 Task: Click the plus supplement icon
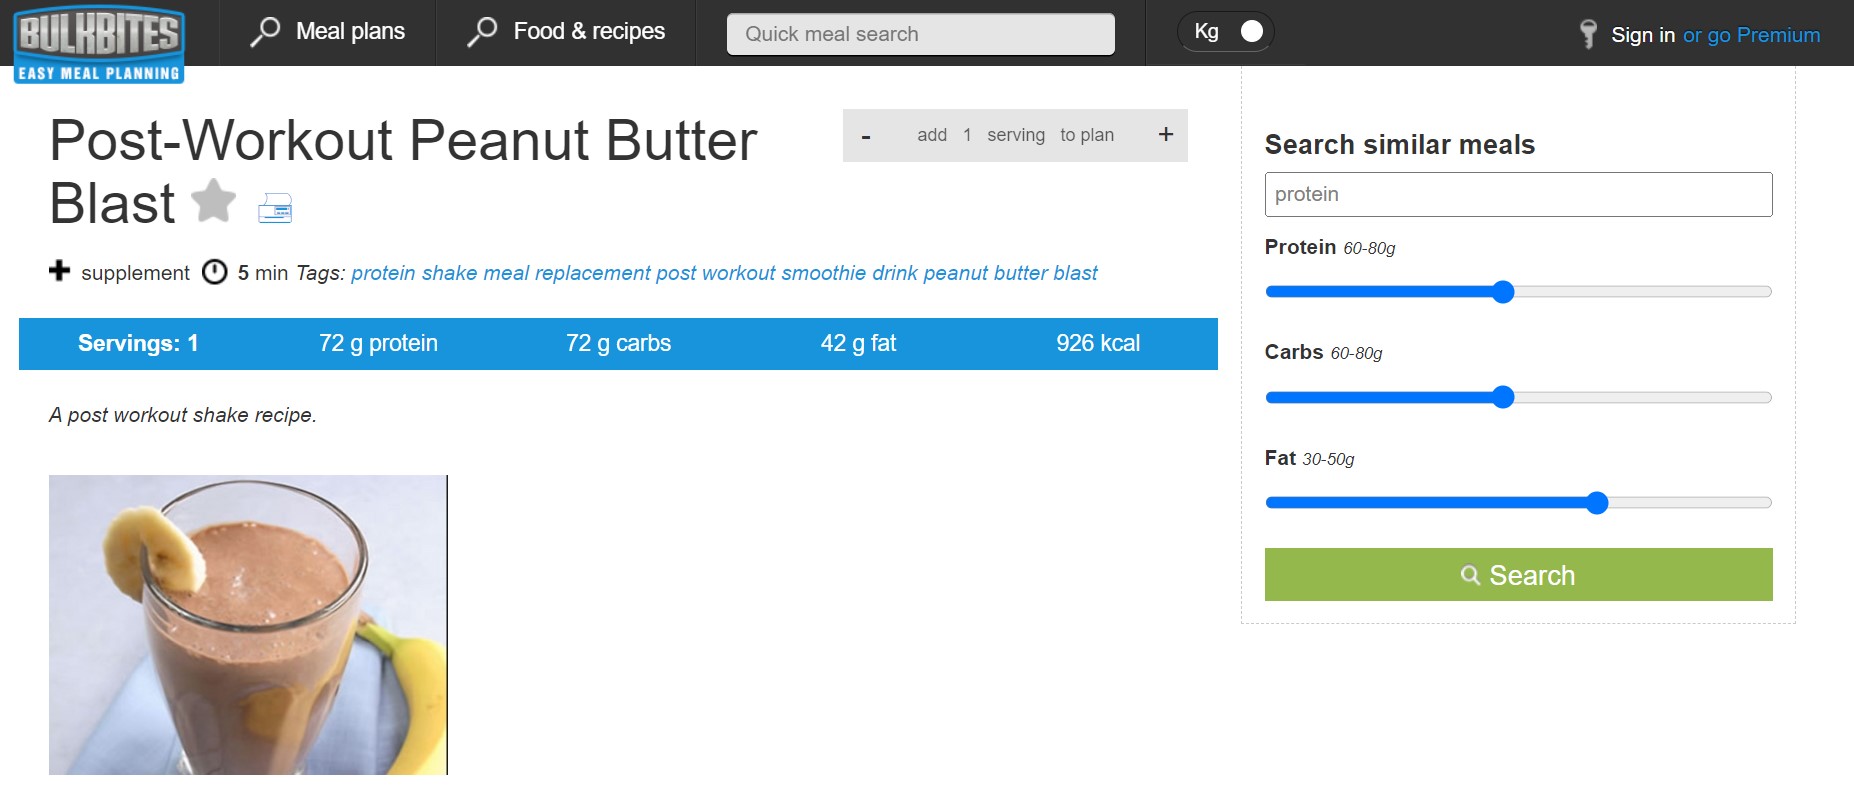pos(60,271)
